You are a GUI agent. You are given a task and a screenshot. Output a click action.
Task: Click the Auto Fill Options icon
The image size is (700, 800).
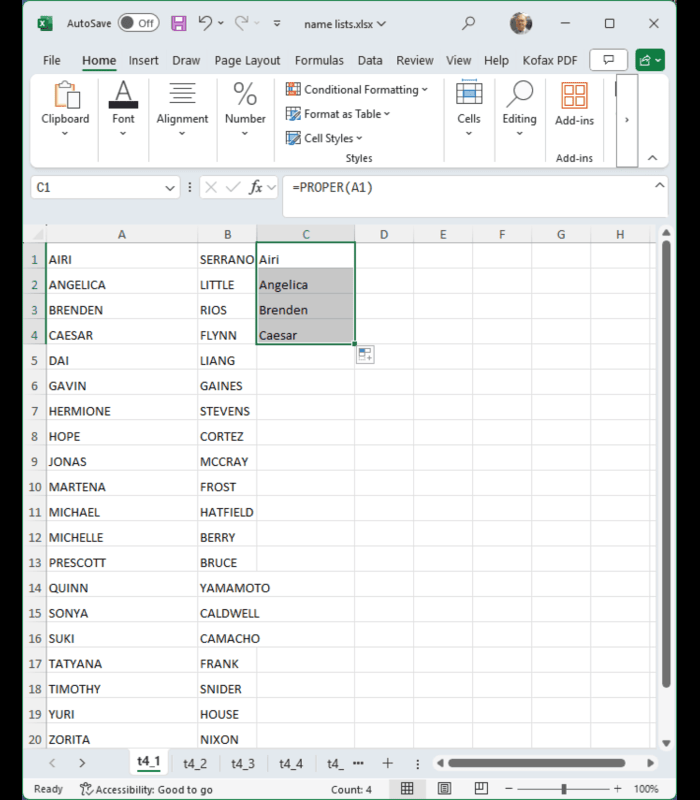coord(364,355)
